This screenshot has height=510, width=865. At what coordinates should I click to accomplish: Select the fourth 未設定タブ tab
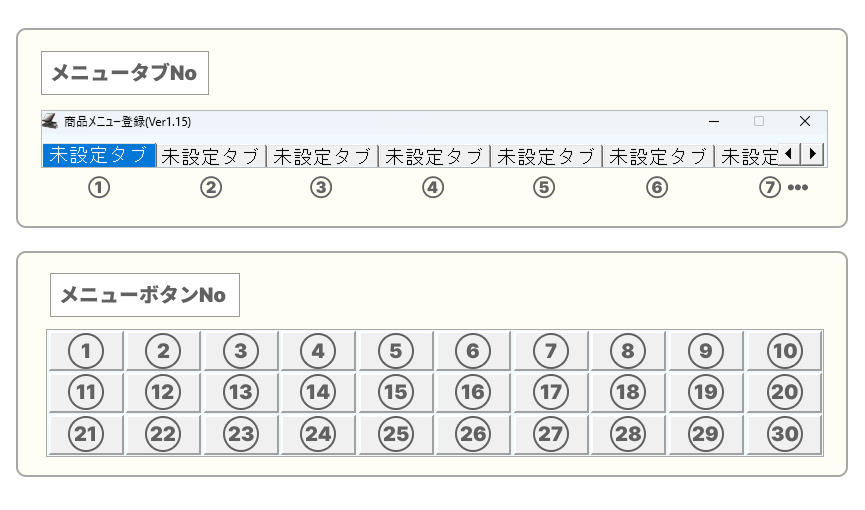(x=434, y=156)
